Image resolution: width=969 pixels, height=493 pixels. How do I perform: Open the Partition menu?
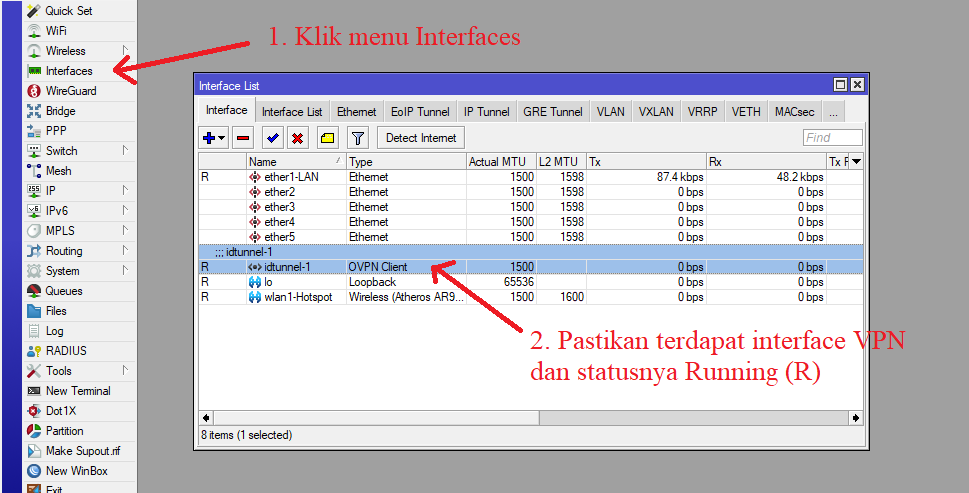[x=64, y=431]
